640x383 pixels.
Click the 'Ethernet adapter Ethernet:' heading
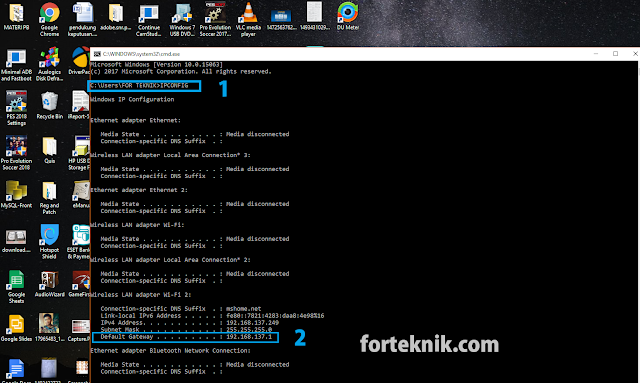pos(136,120)
